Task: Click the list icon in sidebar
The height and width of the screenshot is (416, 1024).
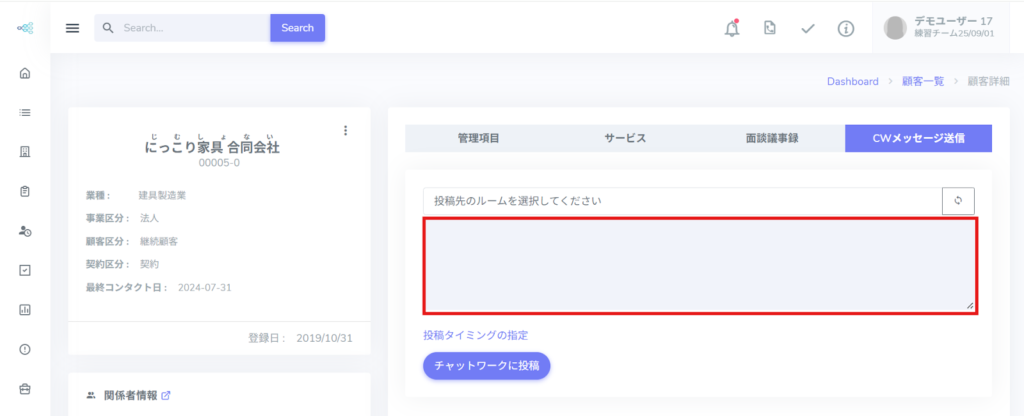Action: [25, 112]
